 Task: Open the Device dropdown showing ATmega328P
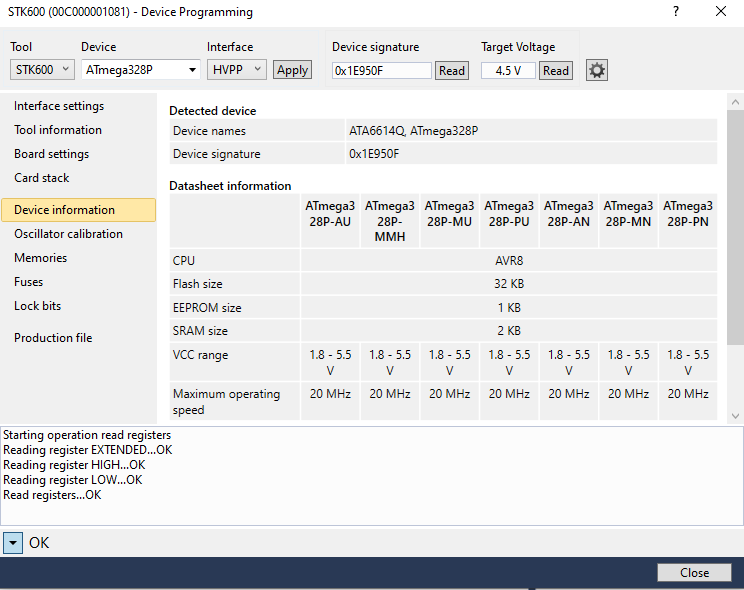point(140,70)
